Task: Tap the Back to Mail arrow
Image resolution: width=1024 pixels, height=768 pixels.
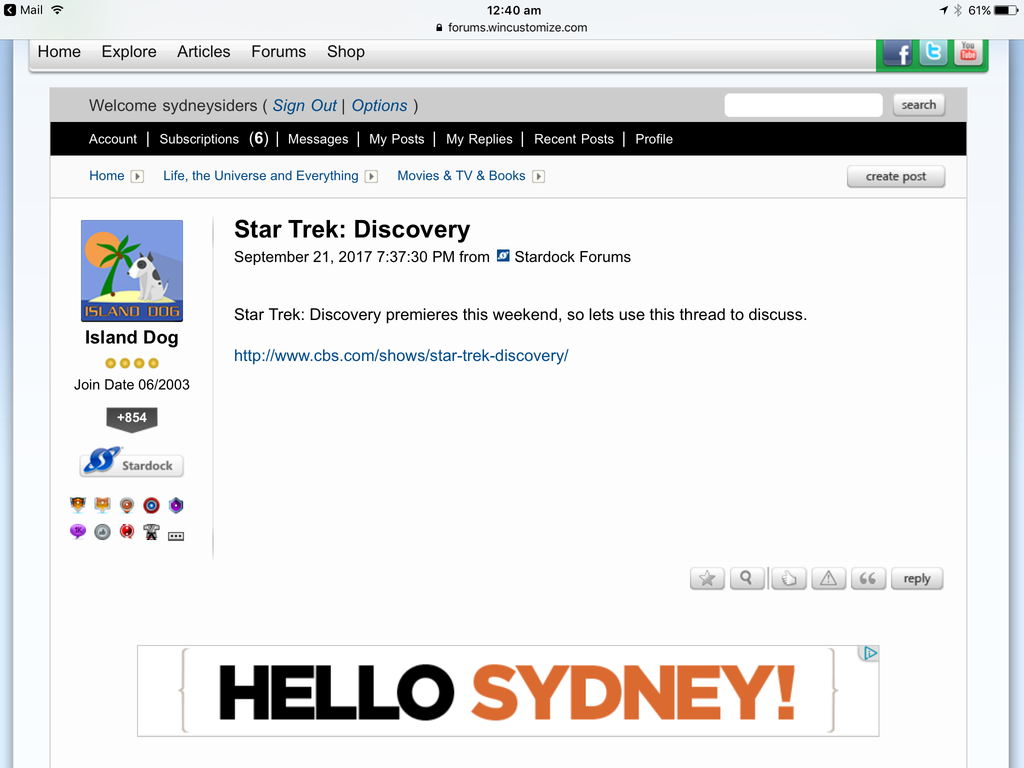Action: coord(10,10)
